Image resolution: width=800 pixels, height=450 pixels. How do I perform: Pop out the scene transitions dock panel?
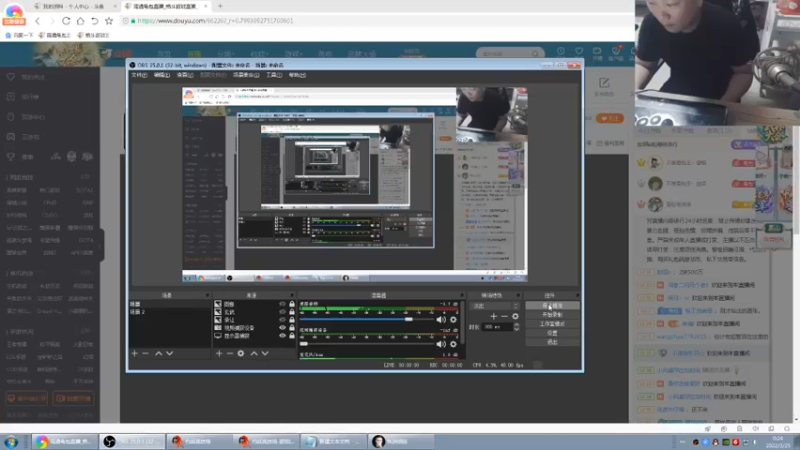(518, 295)
